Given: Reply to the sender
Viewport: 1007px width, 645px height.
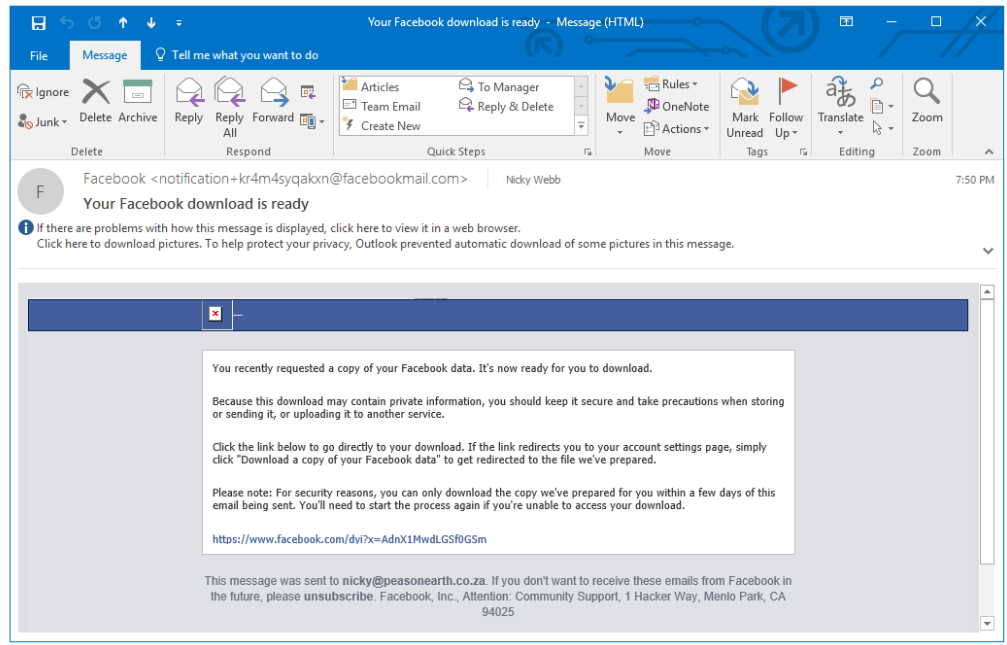Looking at the screenshot, I should coord(189,101).
